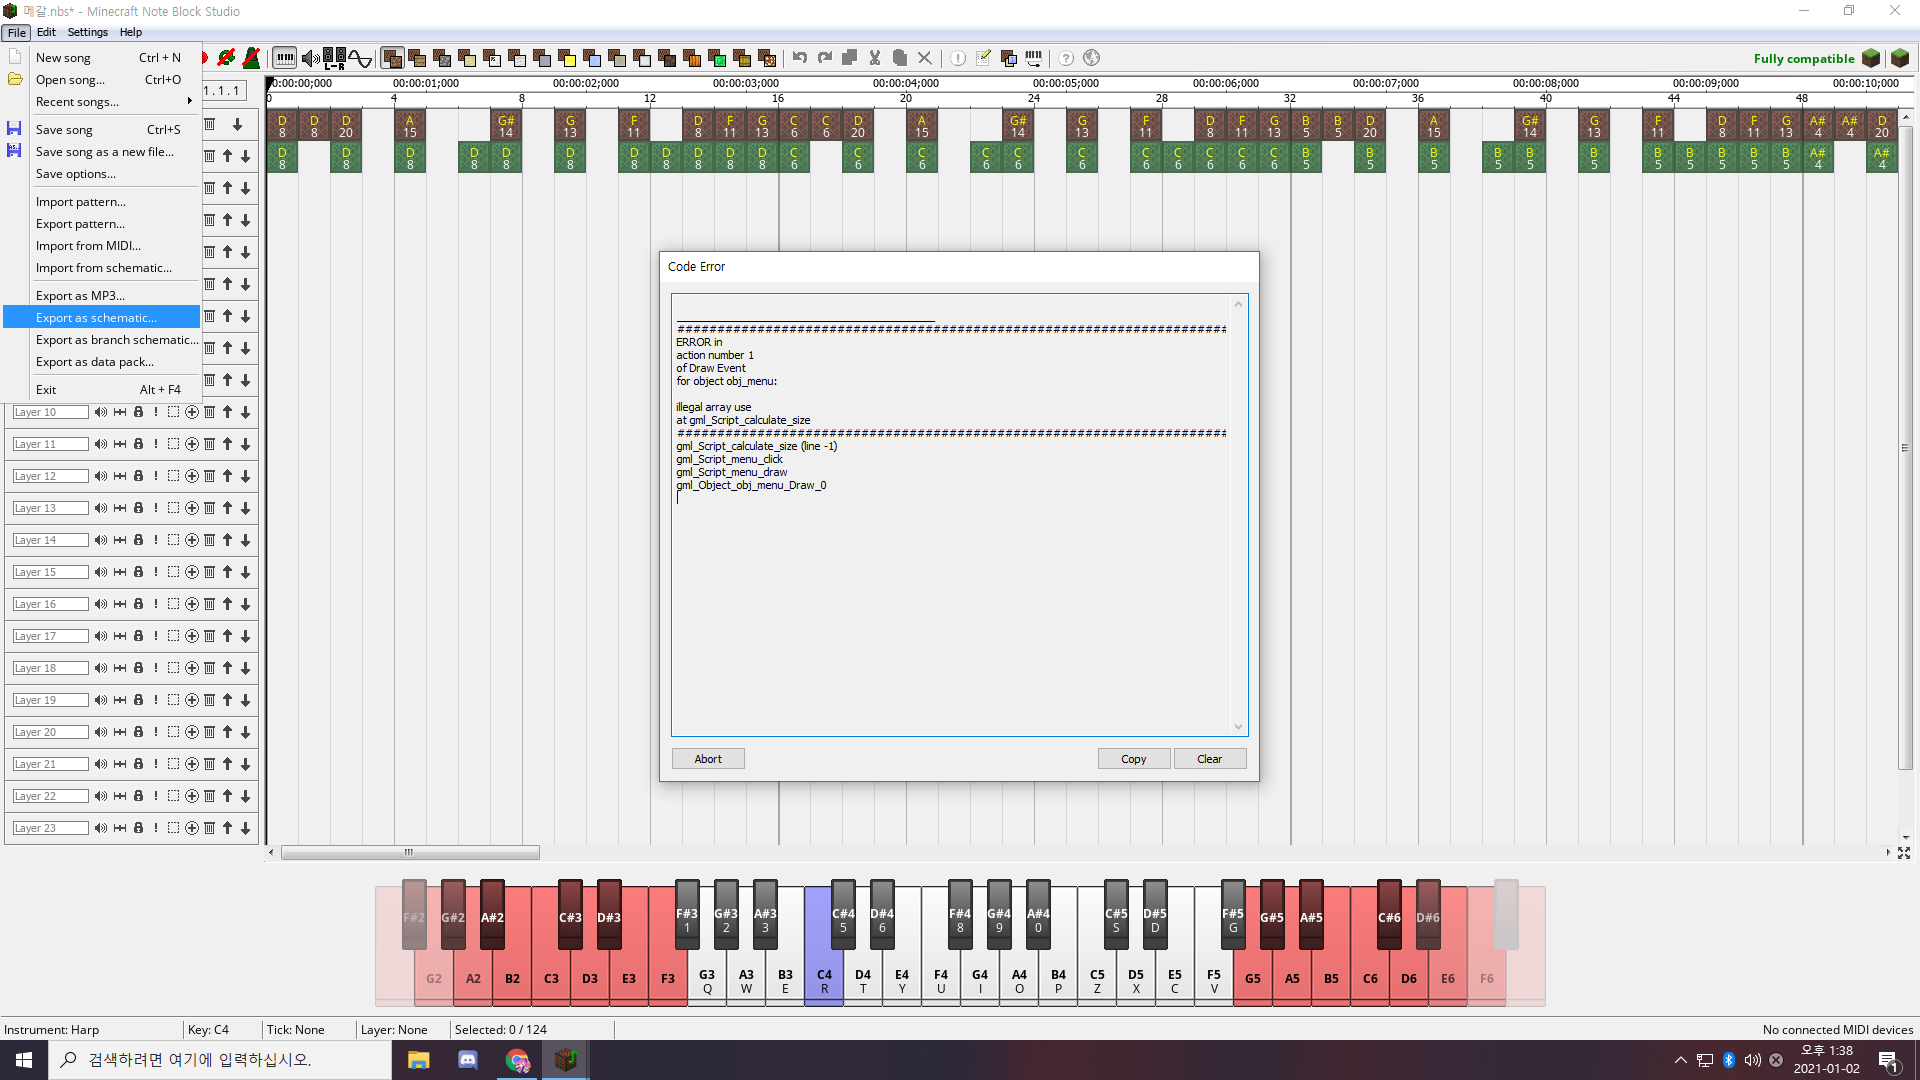
Task: Toggle the piano keyboard display icon
Action: click(x=285, y=58)
